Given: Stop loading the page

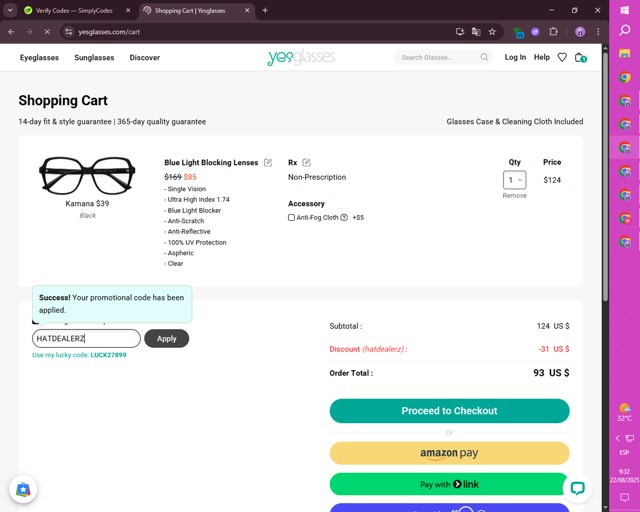Looking at the screenshot, I should (x=47, y=31).
